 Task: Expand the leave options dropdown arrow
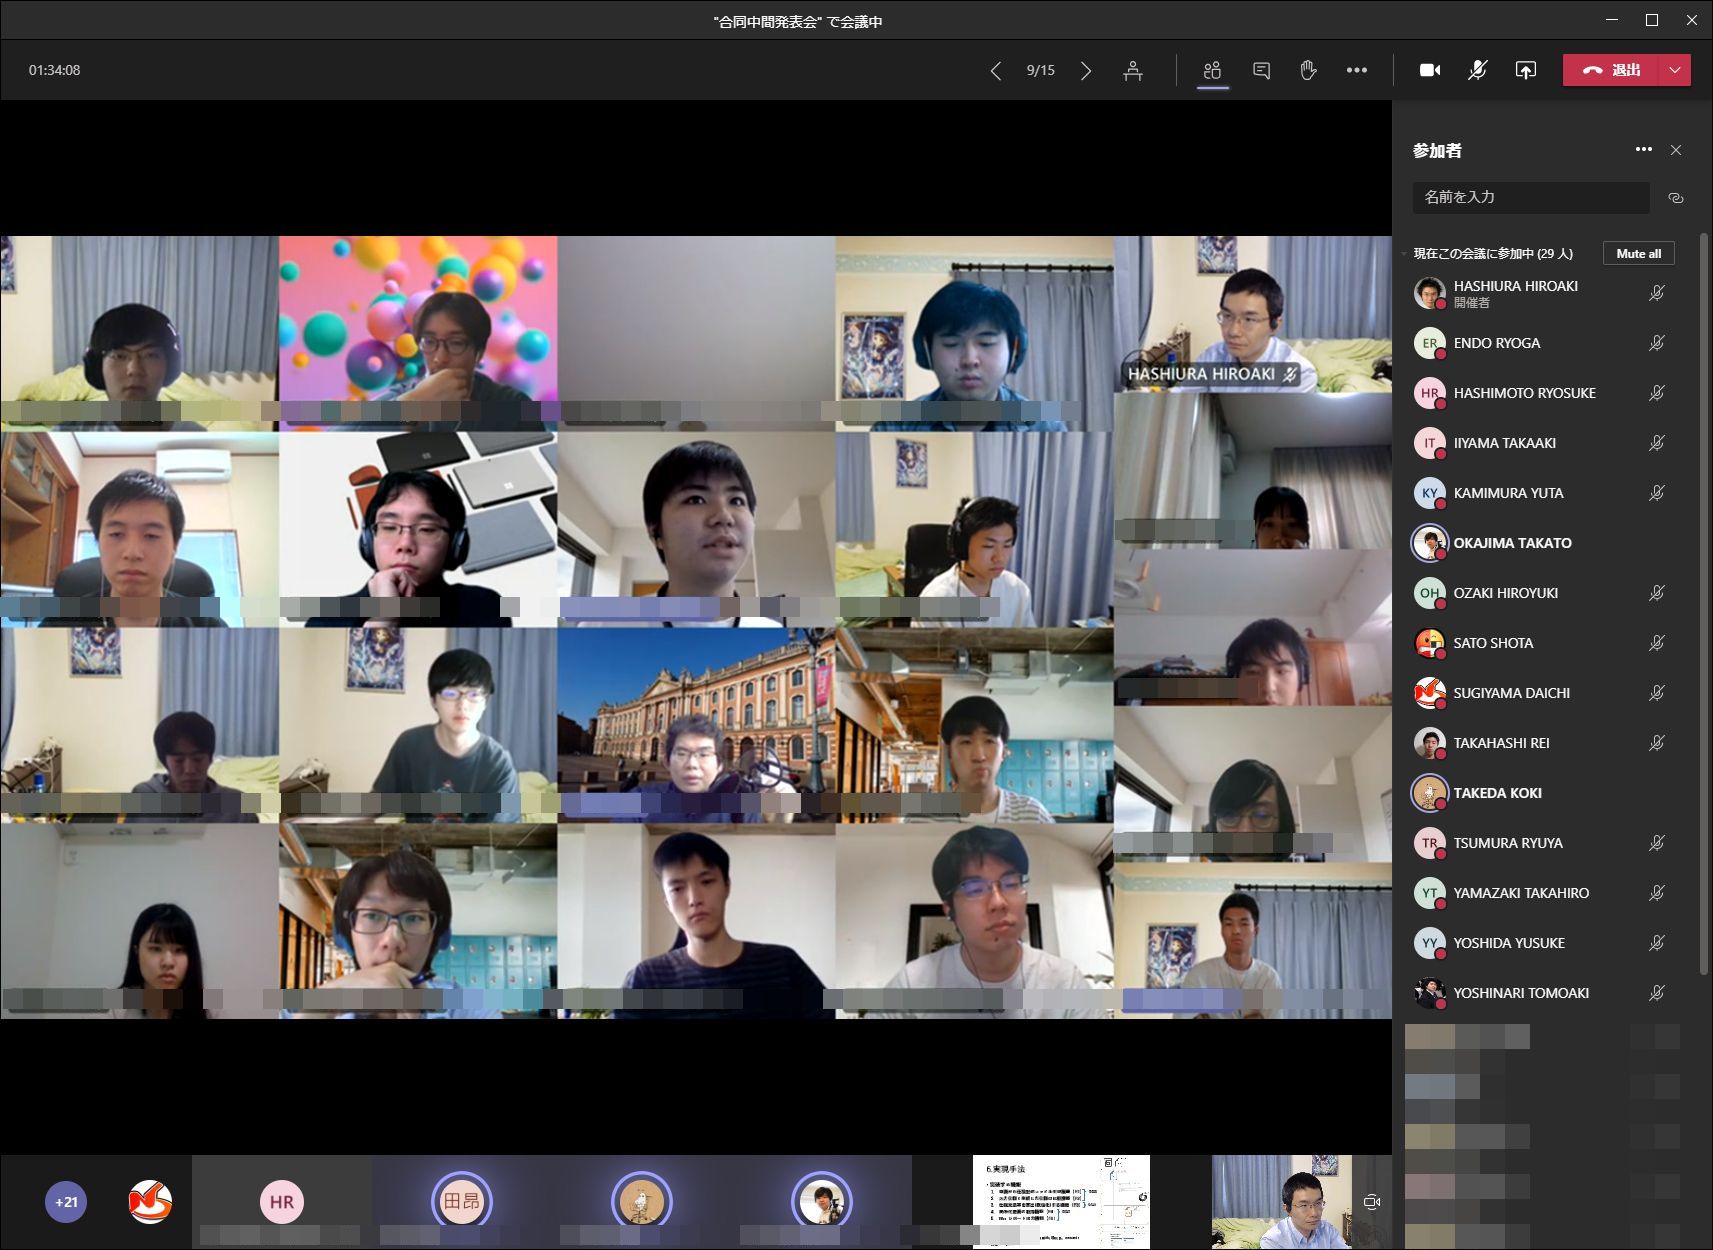pyautogui.click(x=1675, y=70)
